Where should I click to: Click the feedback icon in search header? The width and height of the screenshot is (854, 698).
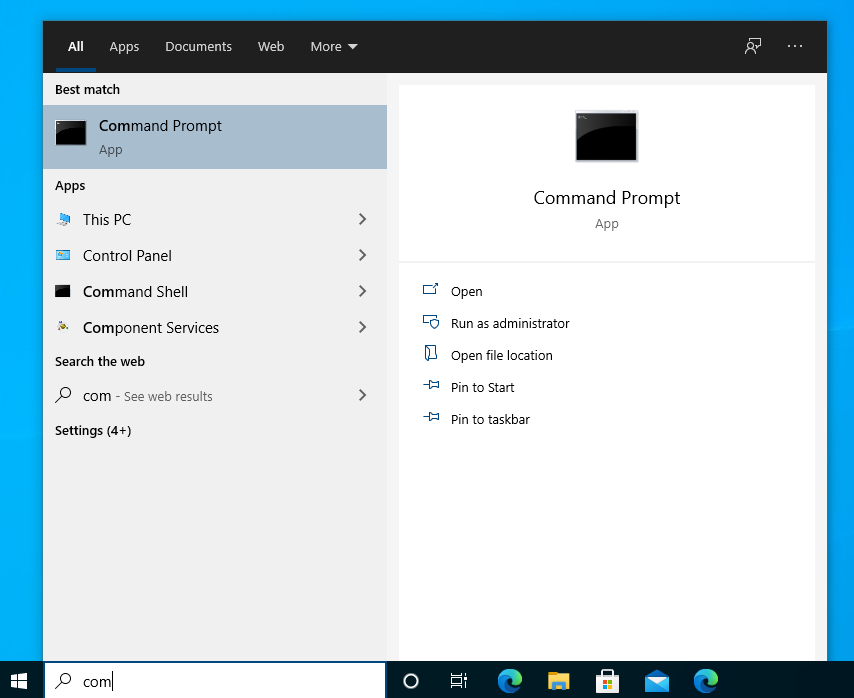pos(753,46)
